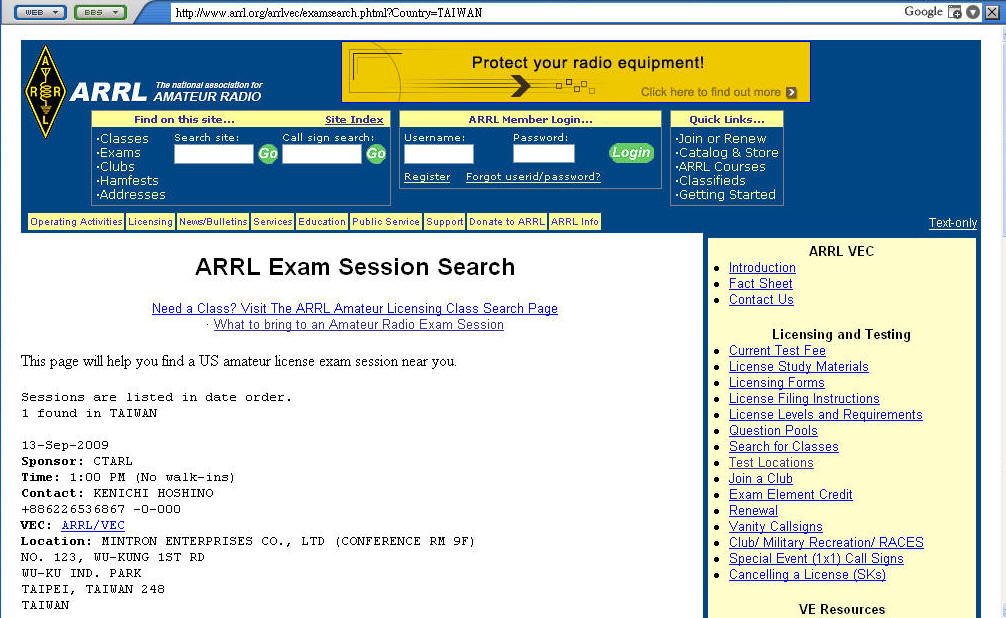The height and width of the screenshot is (618, 1006).
Task: Open the Test Locations link
Action: [x=771, y=463]
